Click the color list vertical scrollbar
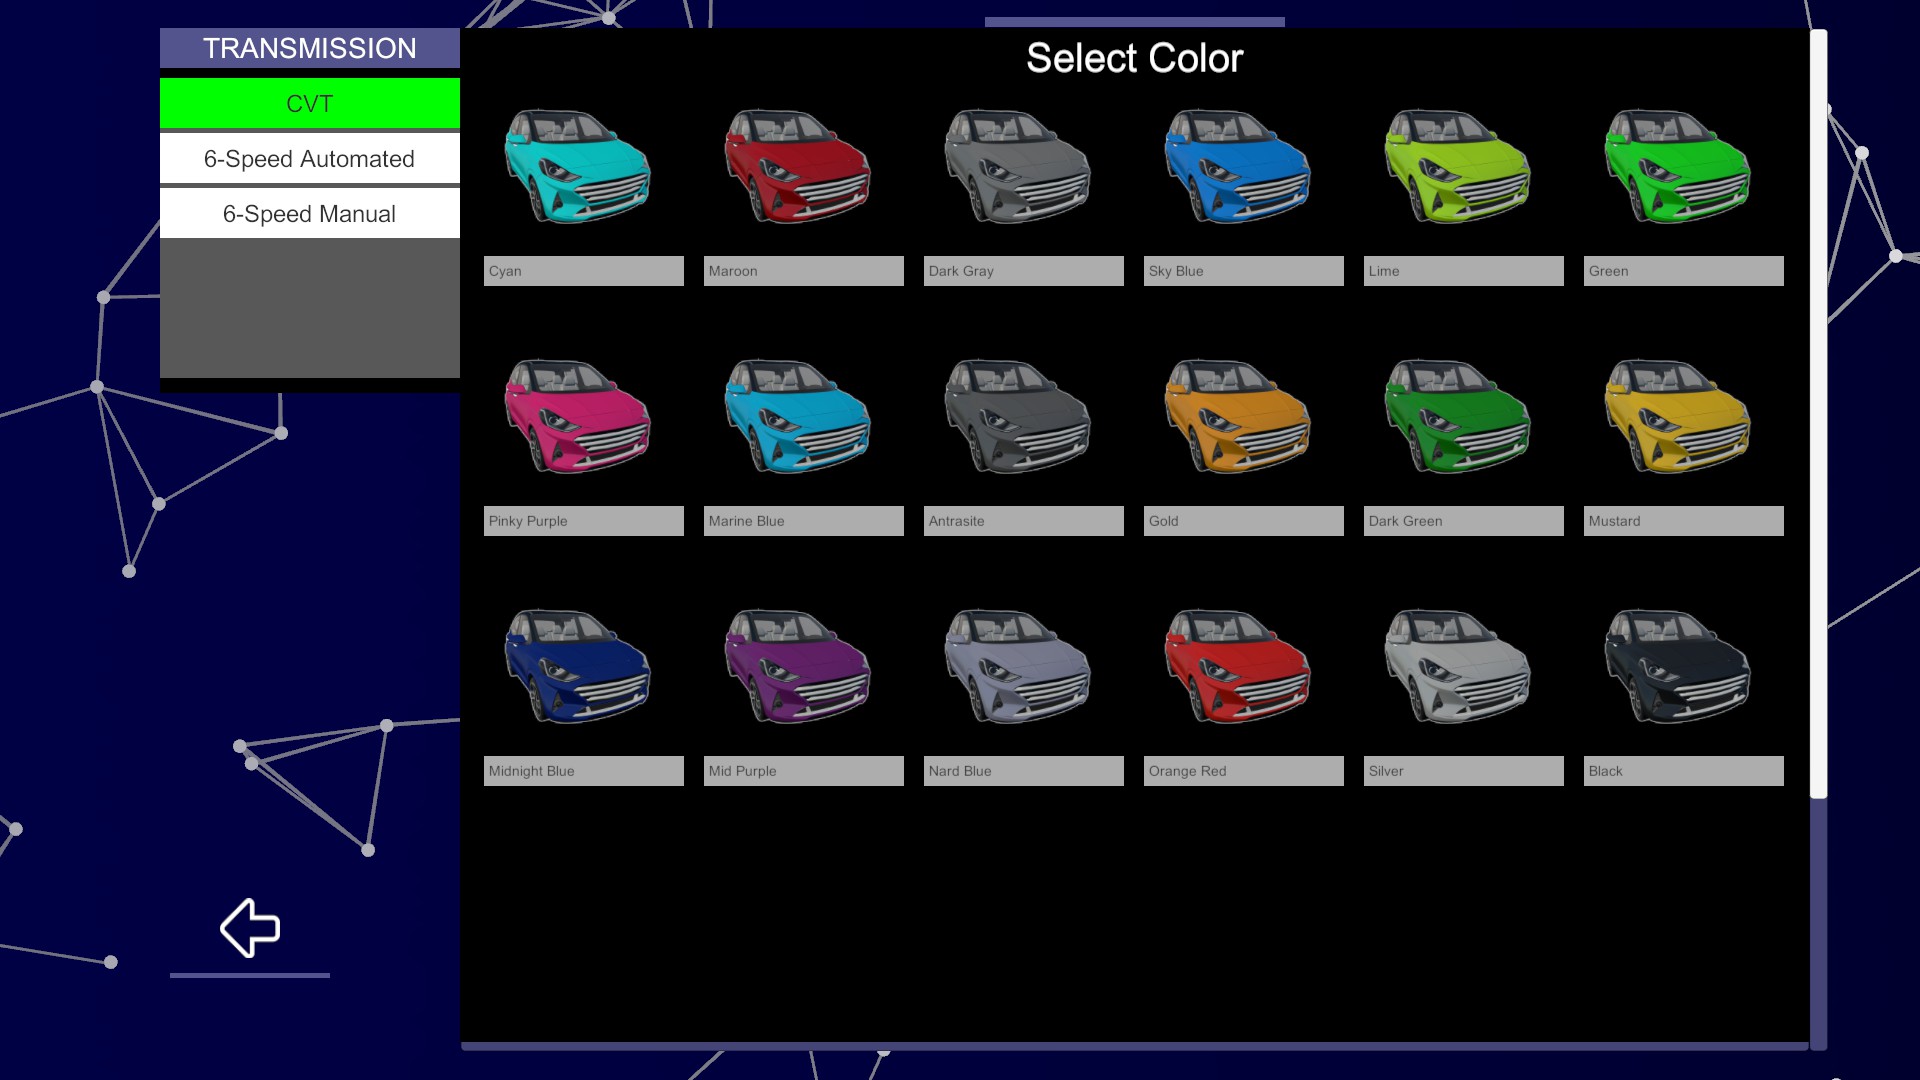This screenshot has height=1080, width=1920. point(1818,414)
